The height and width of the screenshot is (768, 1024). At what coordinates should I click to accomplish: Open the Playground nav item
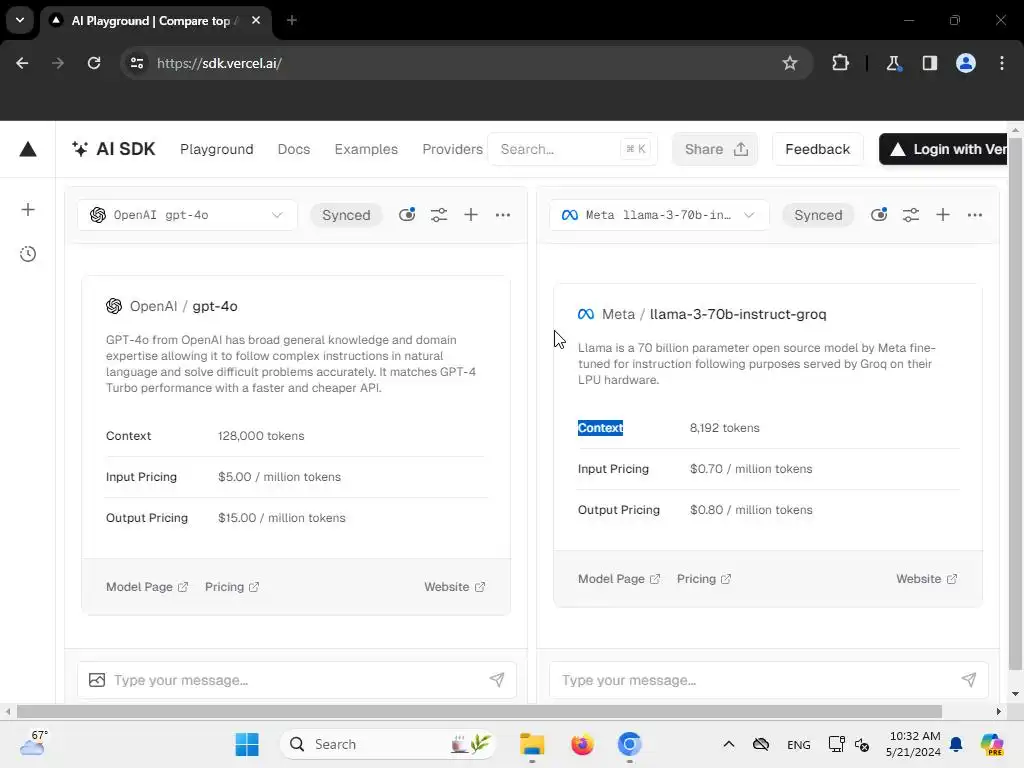click(217, 150)
